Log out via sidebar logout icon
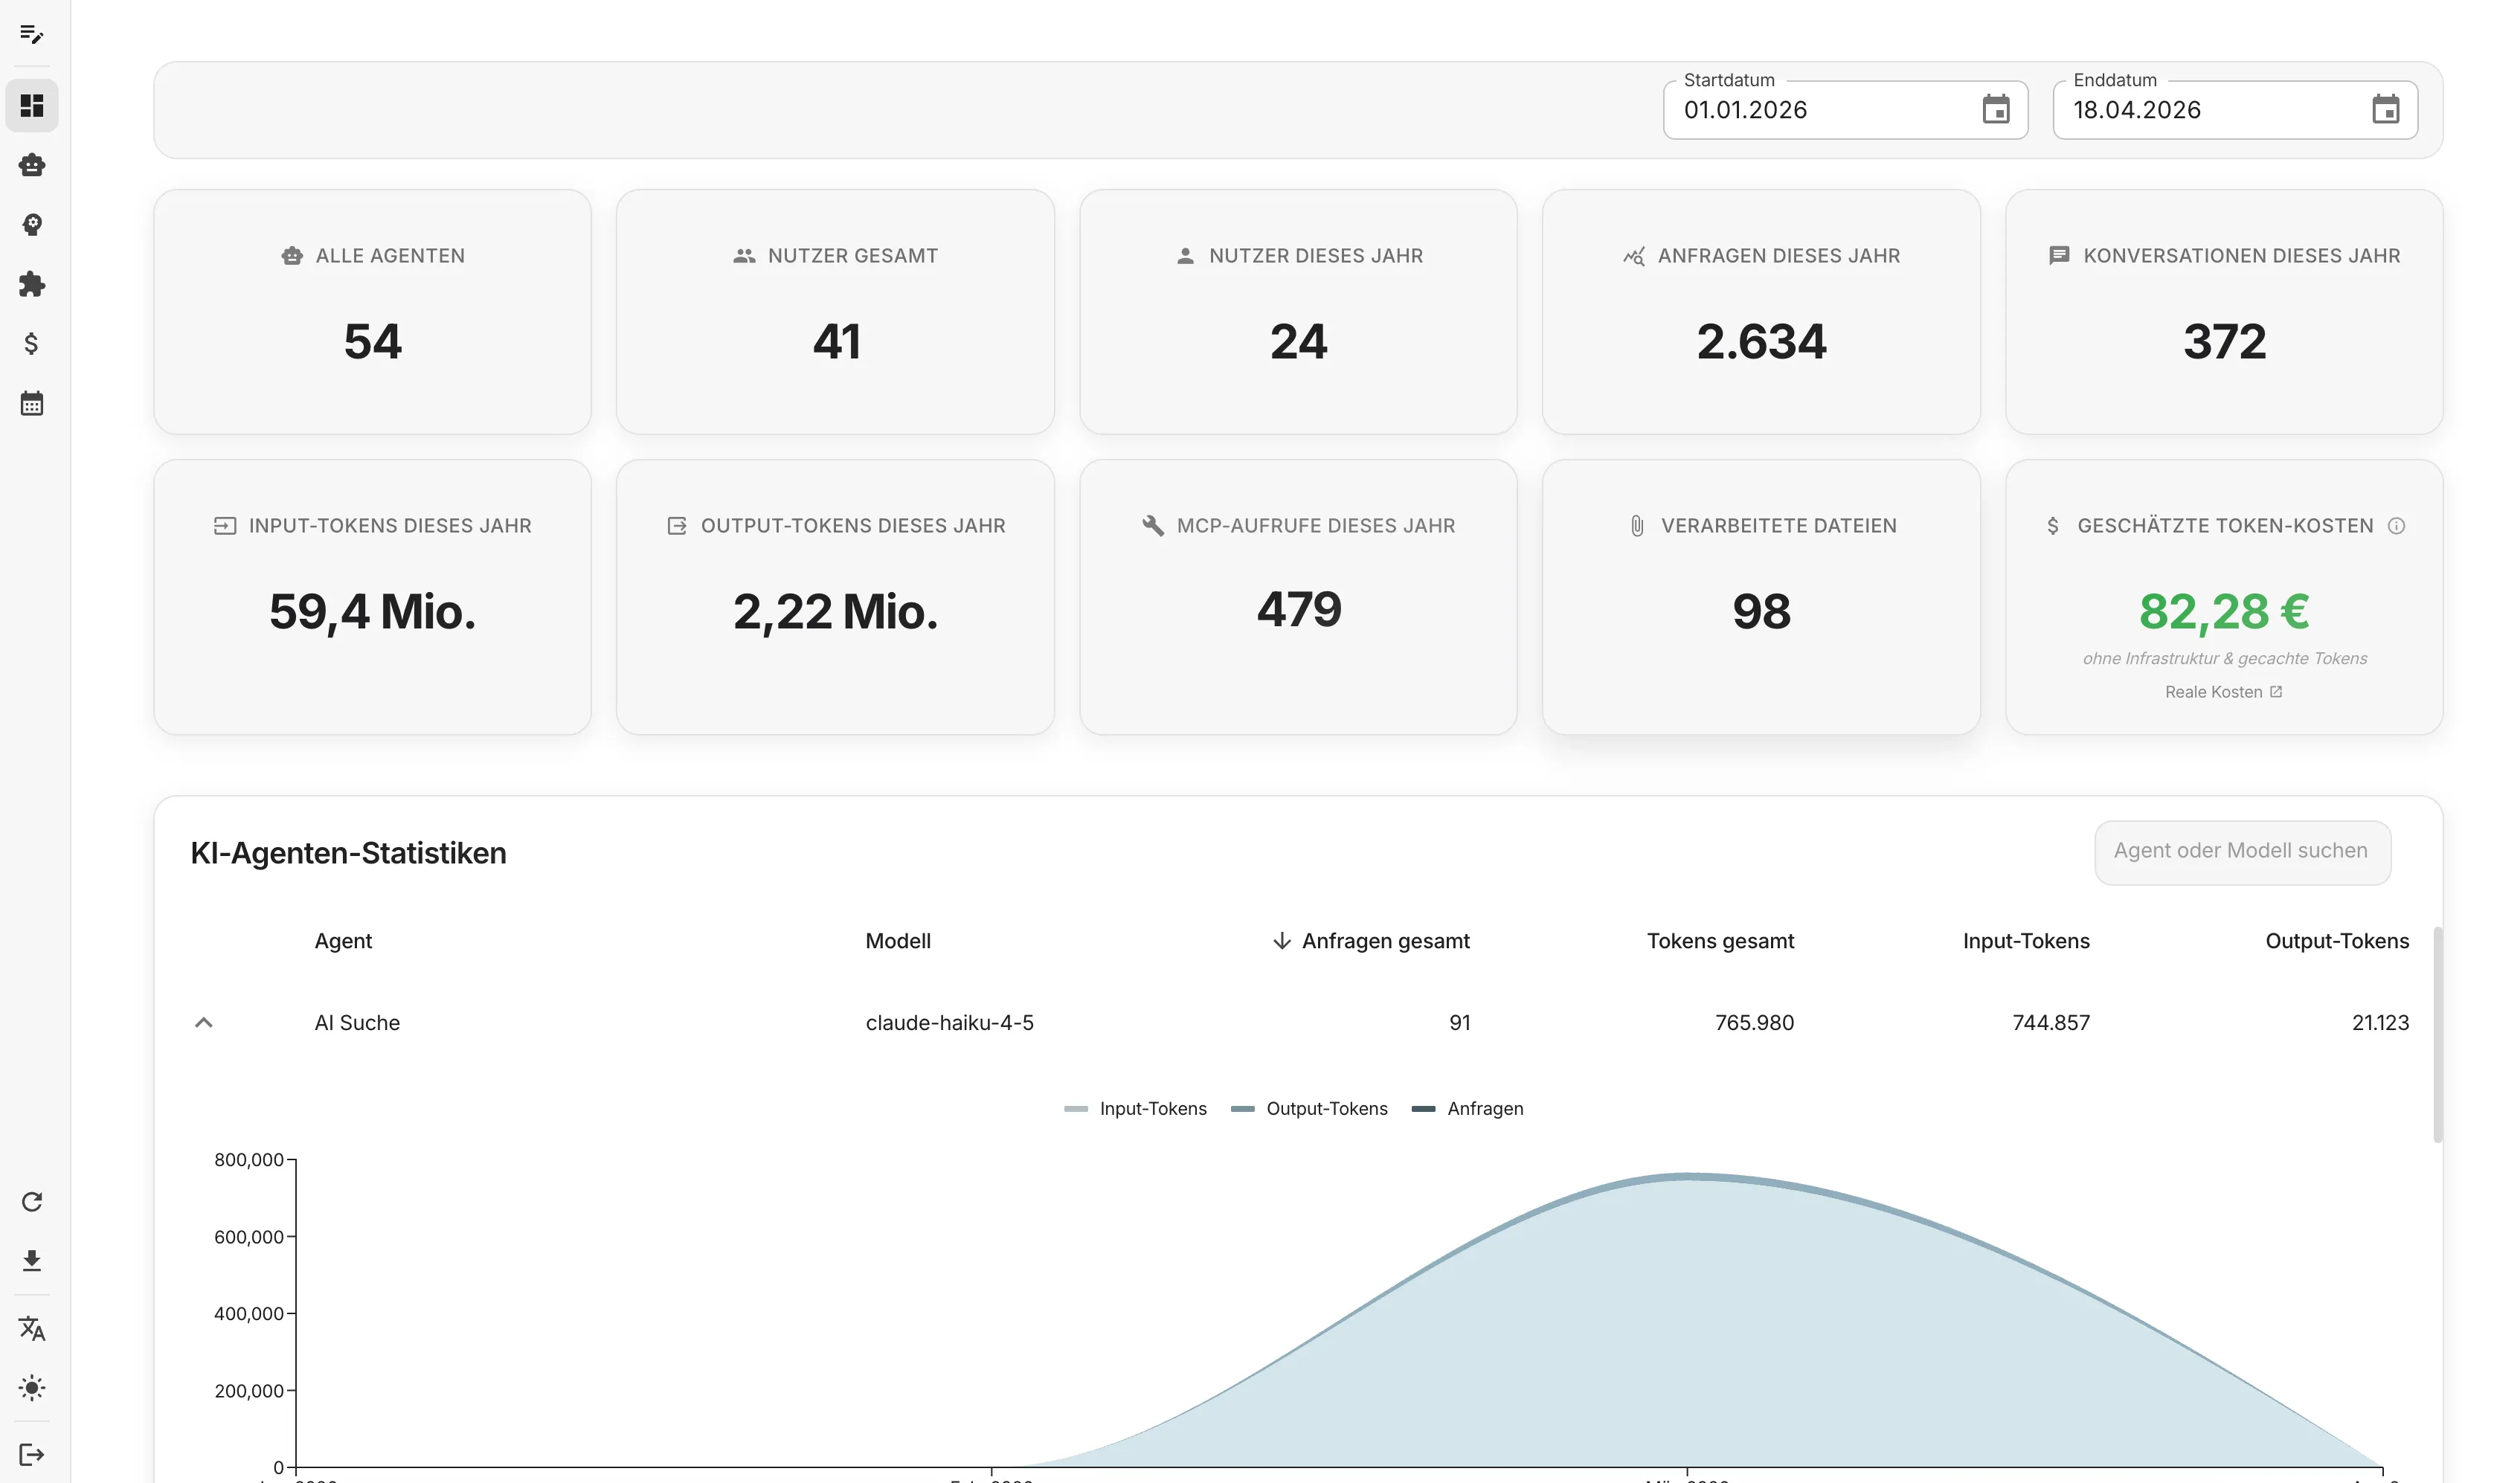Screen dimensions: 2520x1483 33,1453
